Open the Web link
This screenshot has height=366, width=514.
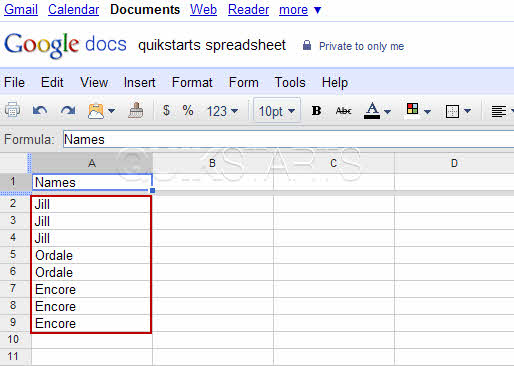click(x=203, y=9)
